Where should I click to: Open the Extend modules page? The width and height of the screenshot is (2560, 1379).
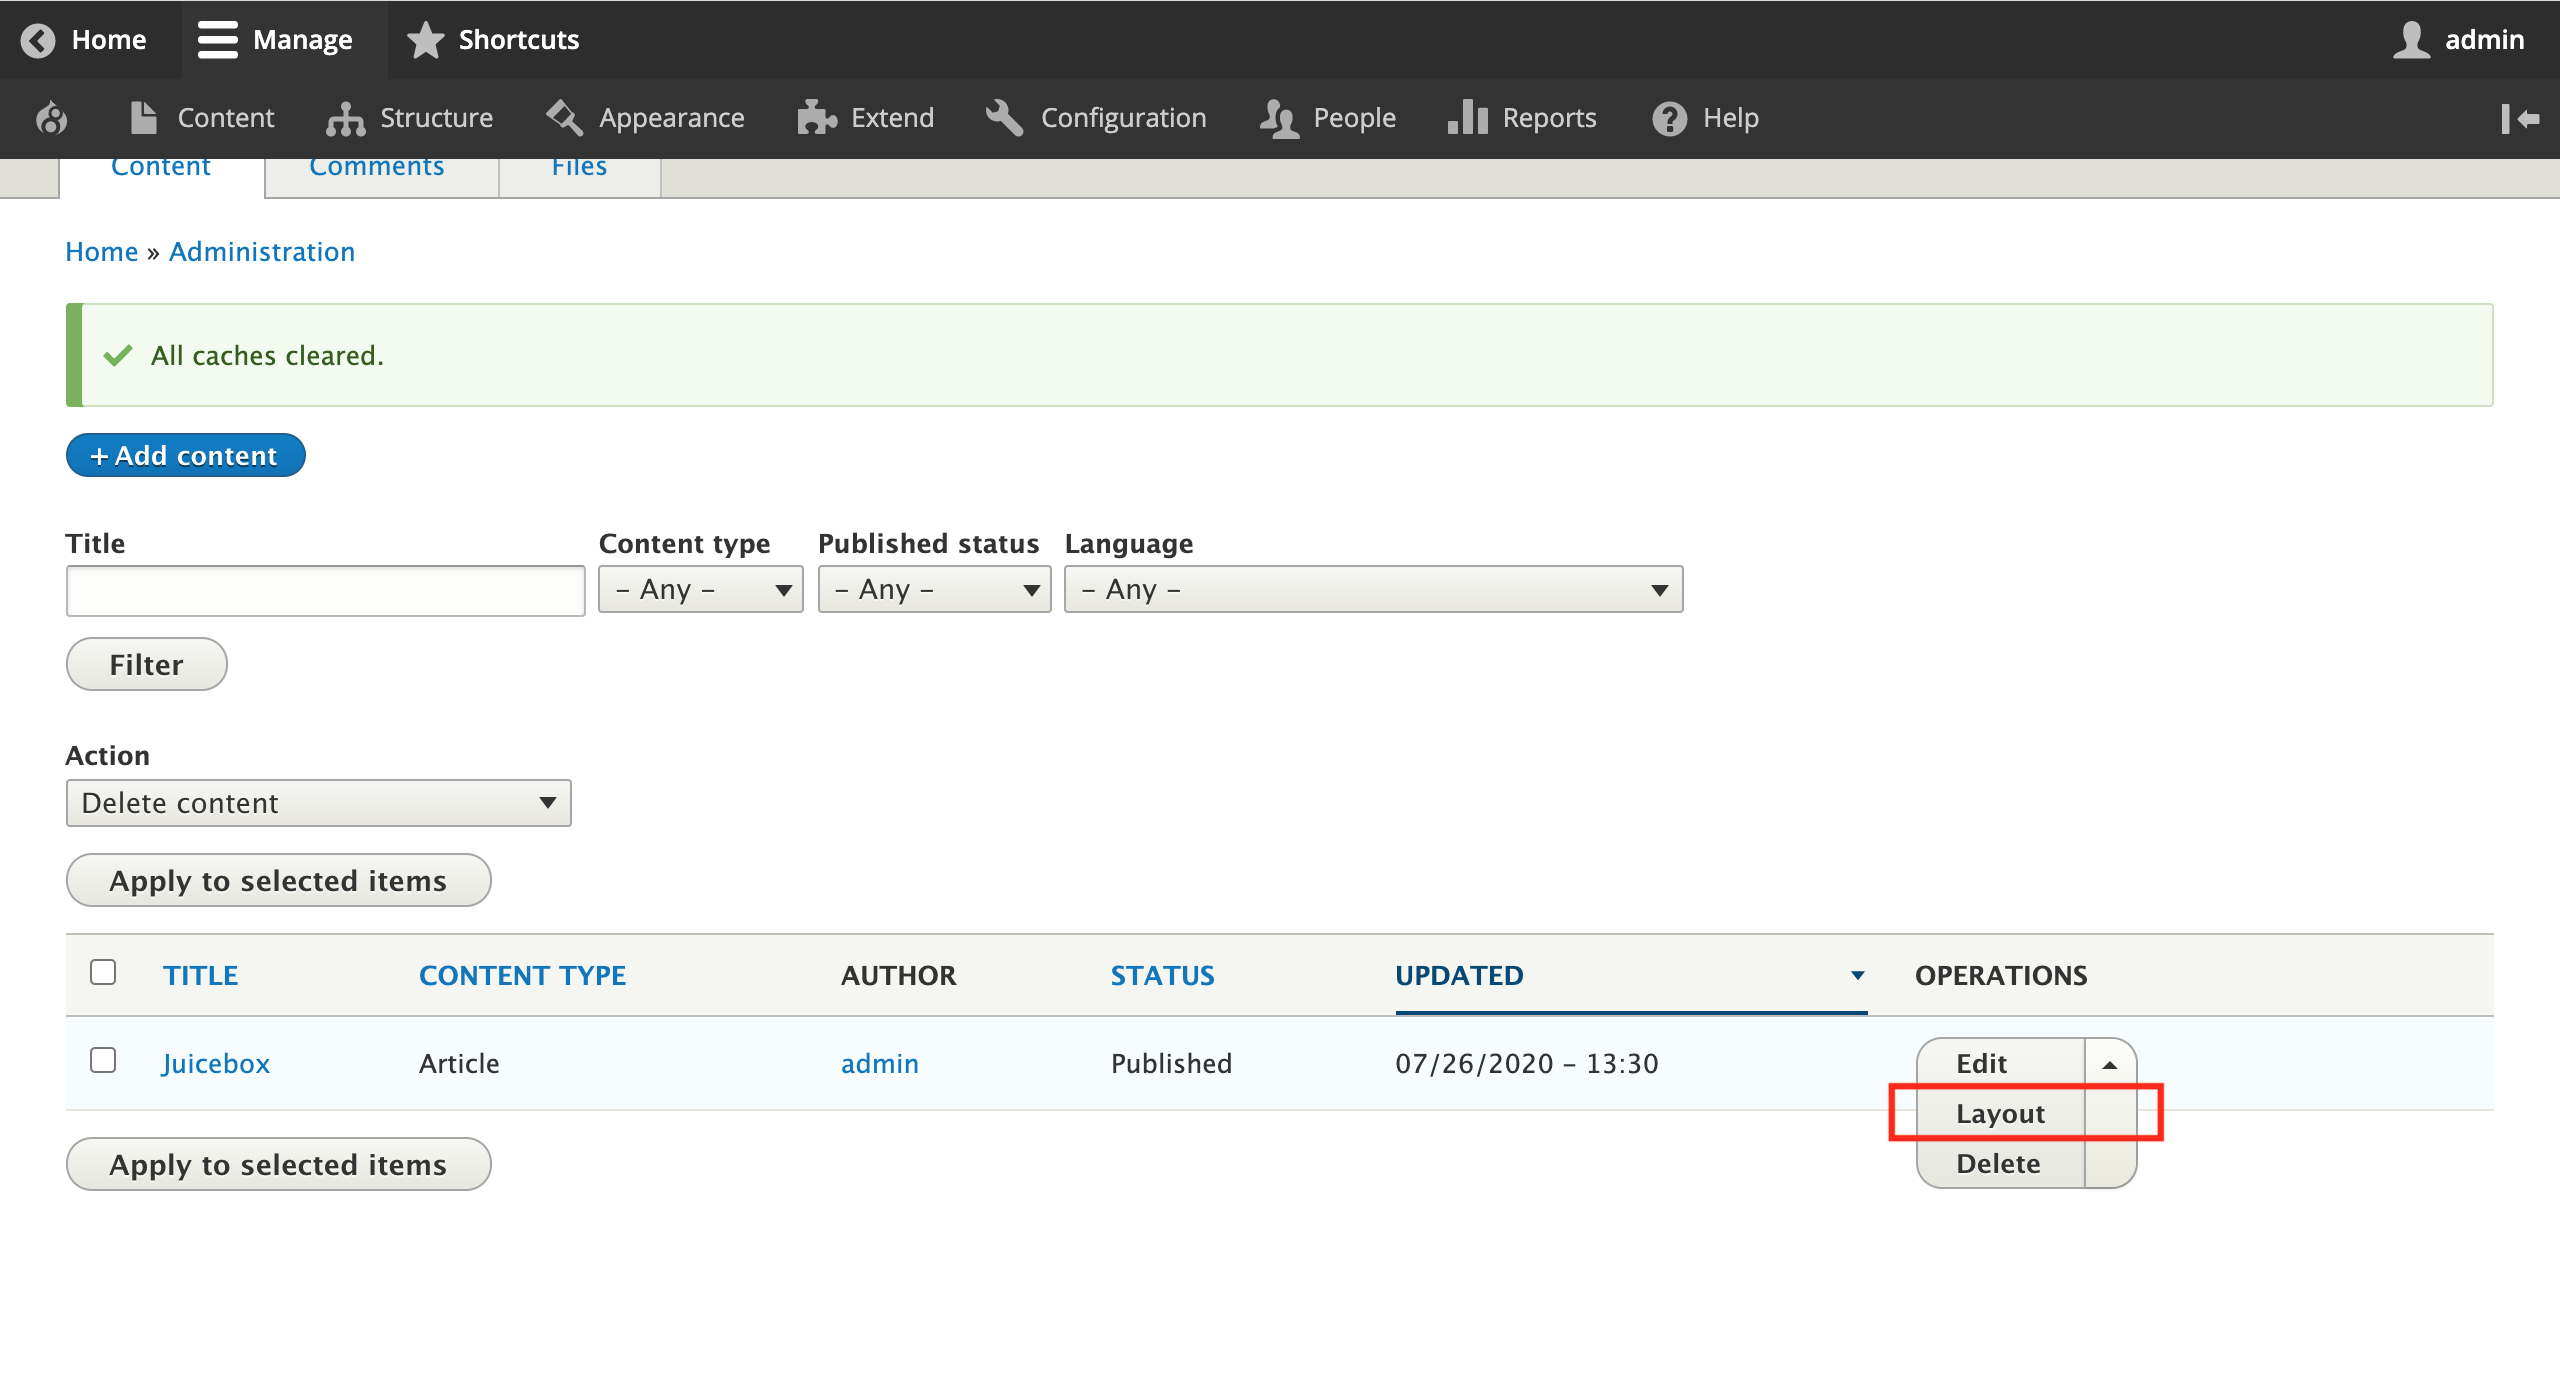click(892, 118)
